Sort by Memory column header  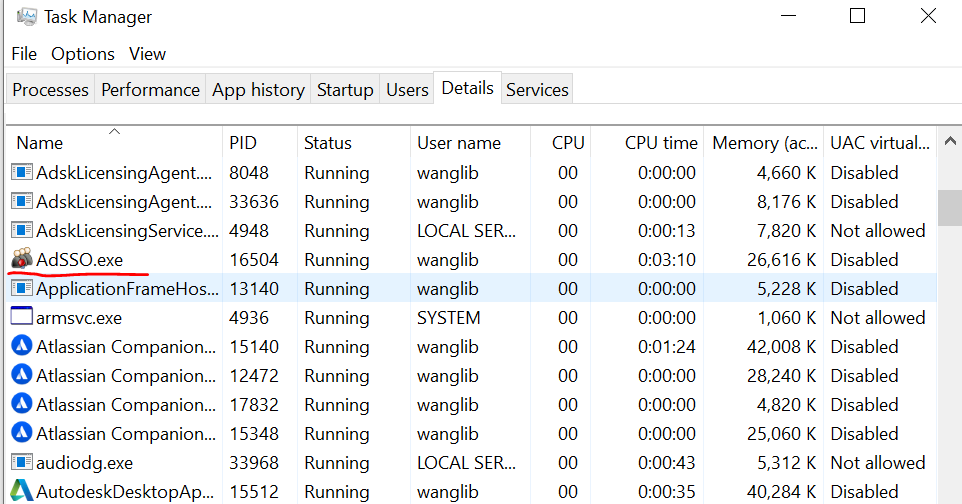tap(764, 144)
